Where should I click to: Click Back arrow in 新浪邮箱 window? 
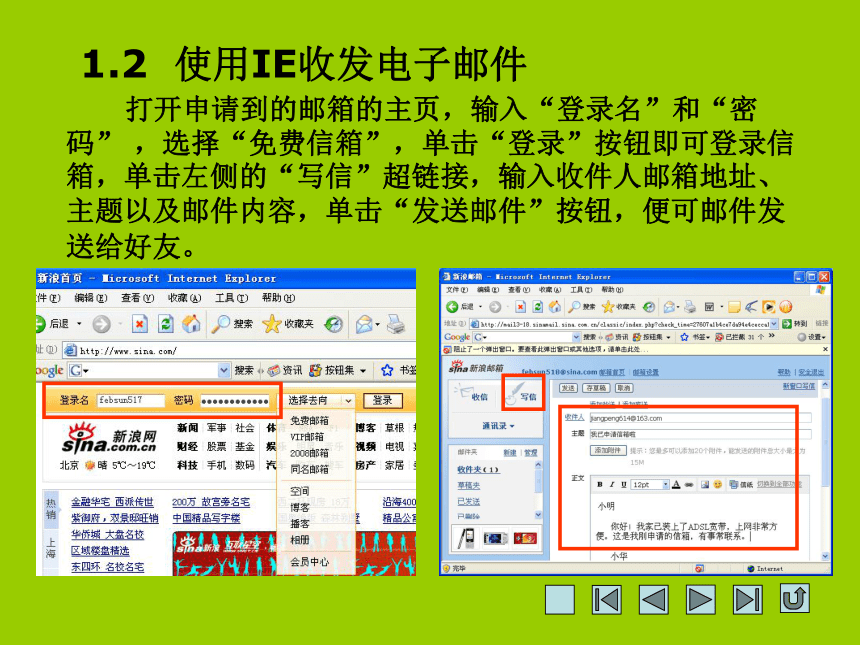point(451,307)
